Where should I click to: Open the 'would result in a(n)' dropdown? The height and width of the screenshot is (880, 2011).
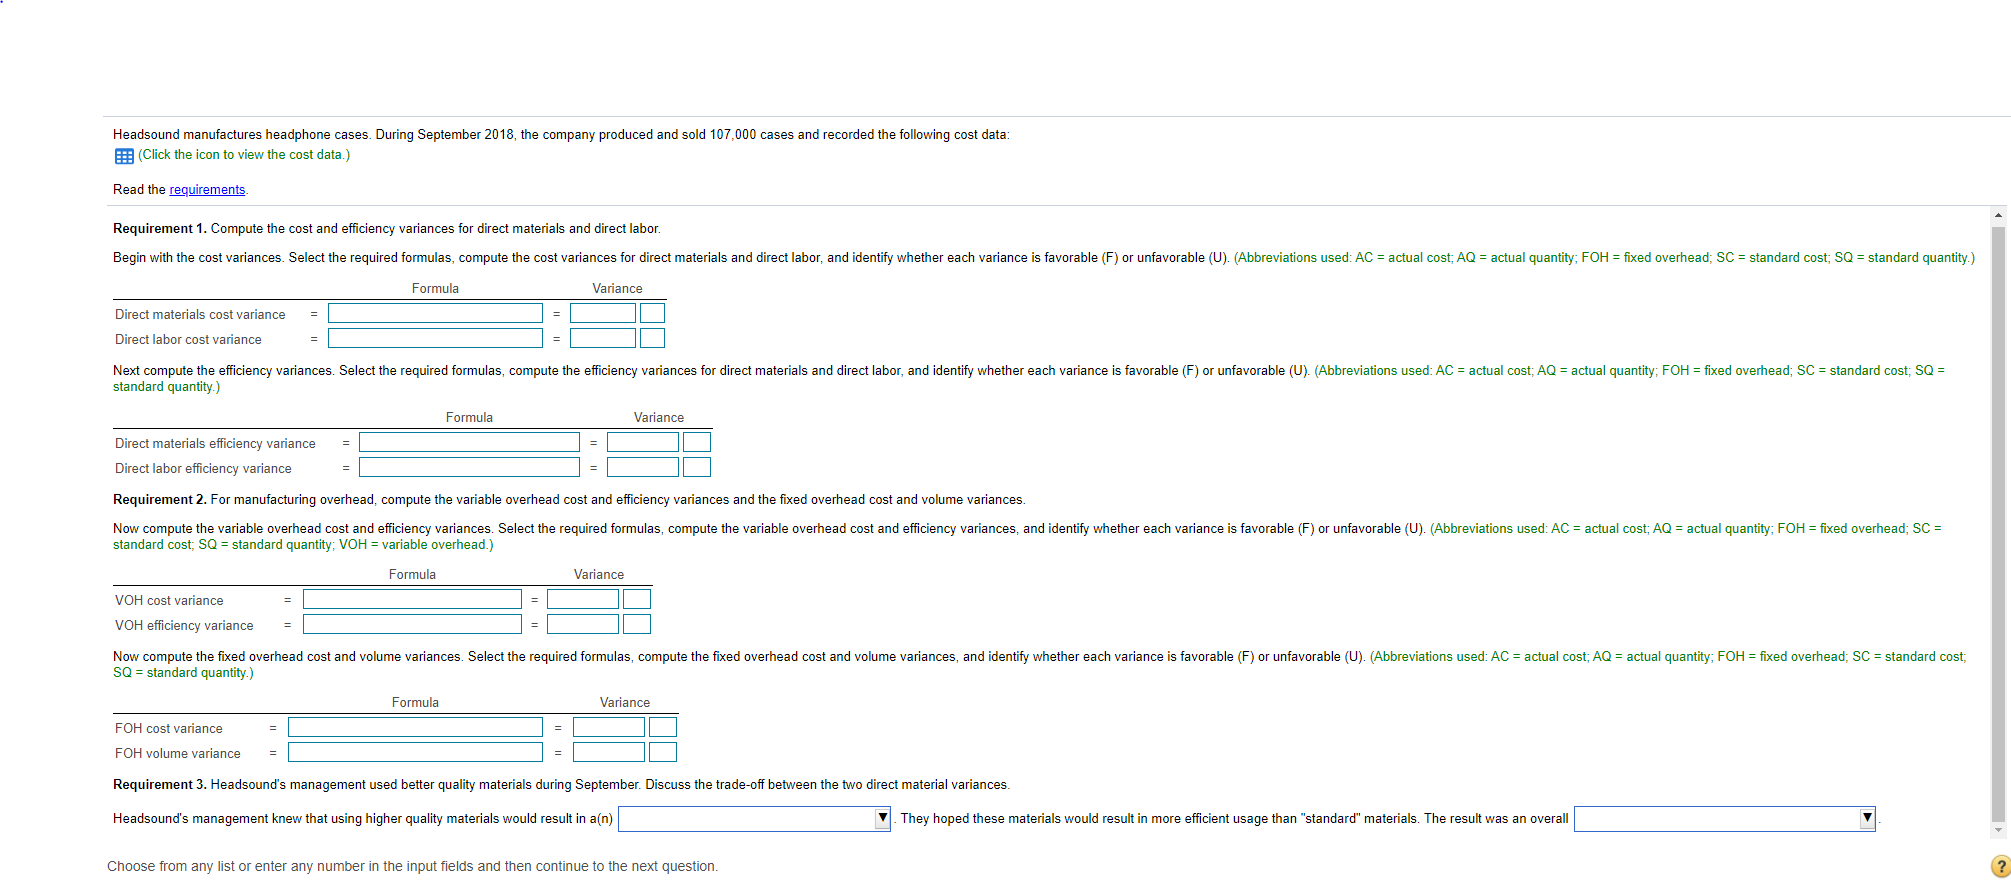pos(754,819)
